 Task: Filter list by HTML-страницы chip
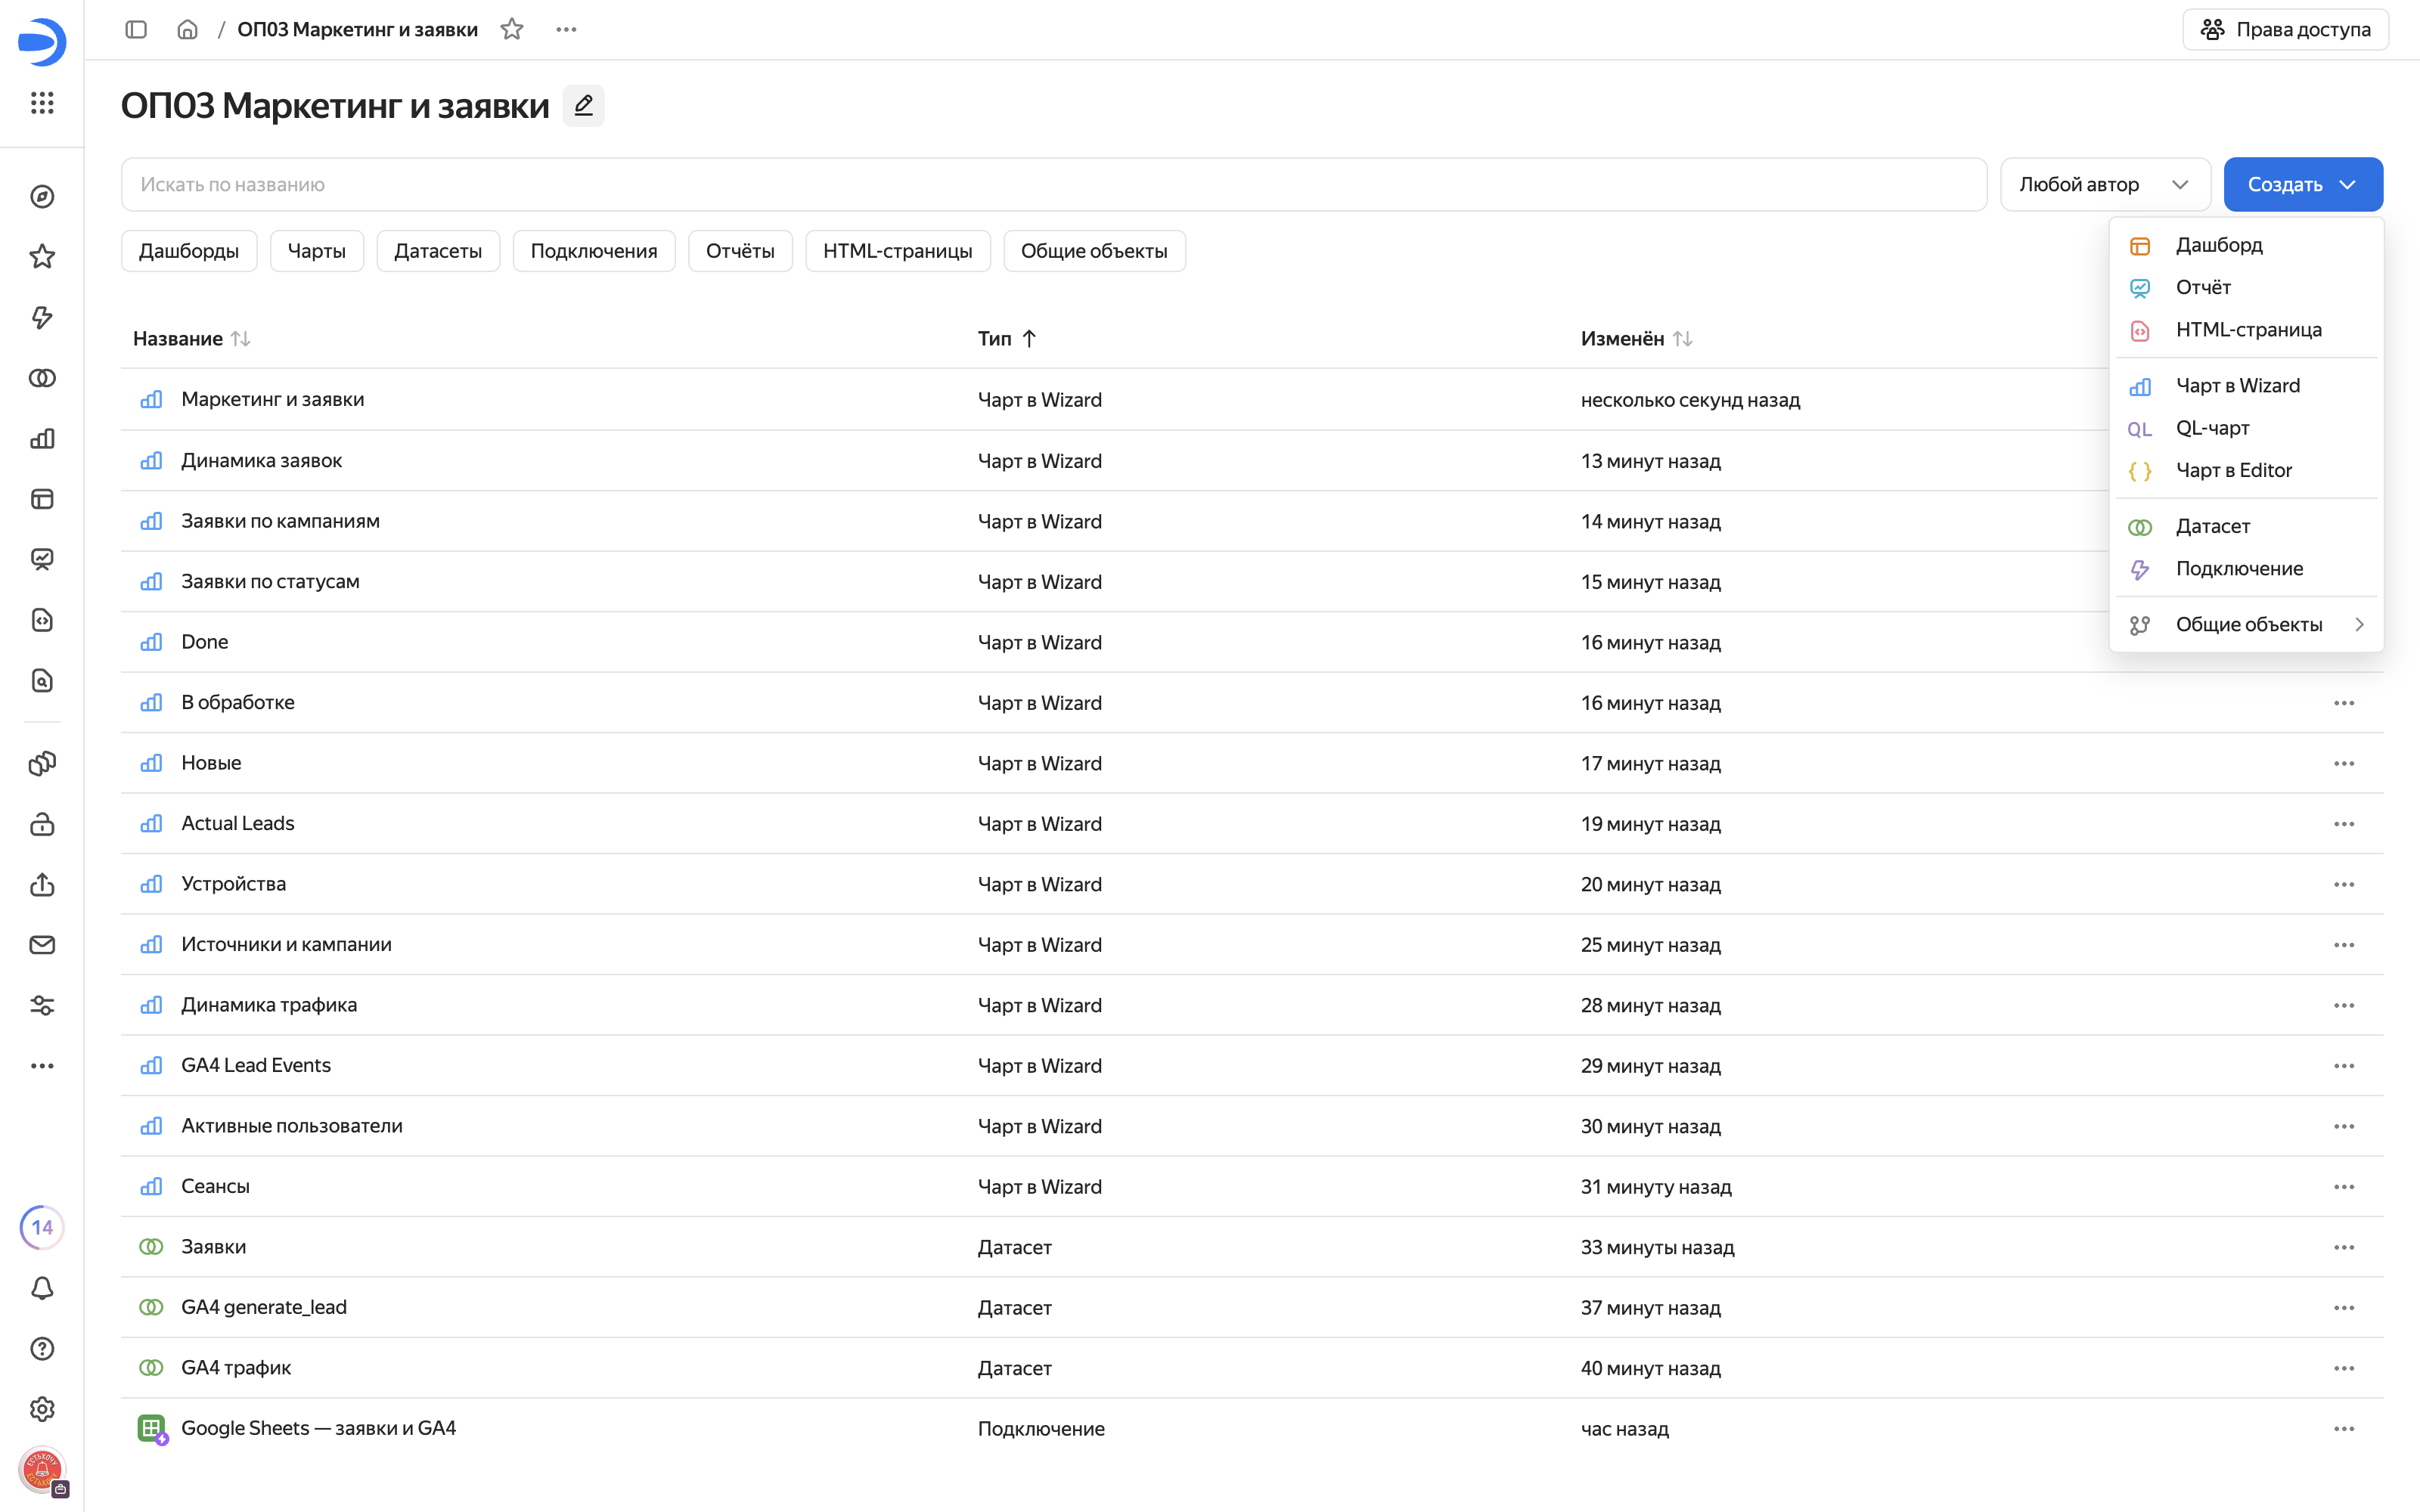897,251
